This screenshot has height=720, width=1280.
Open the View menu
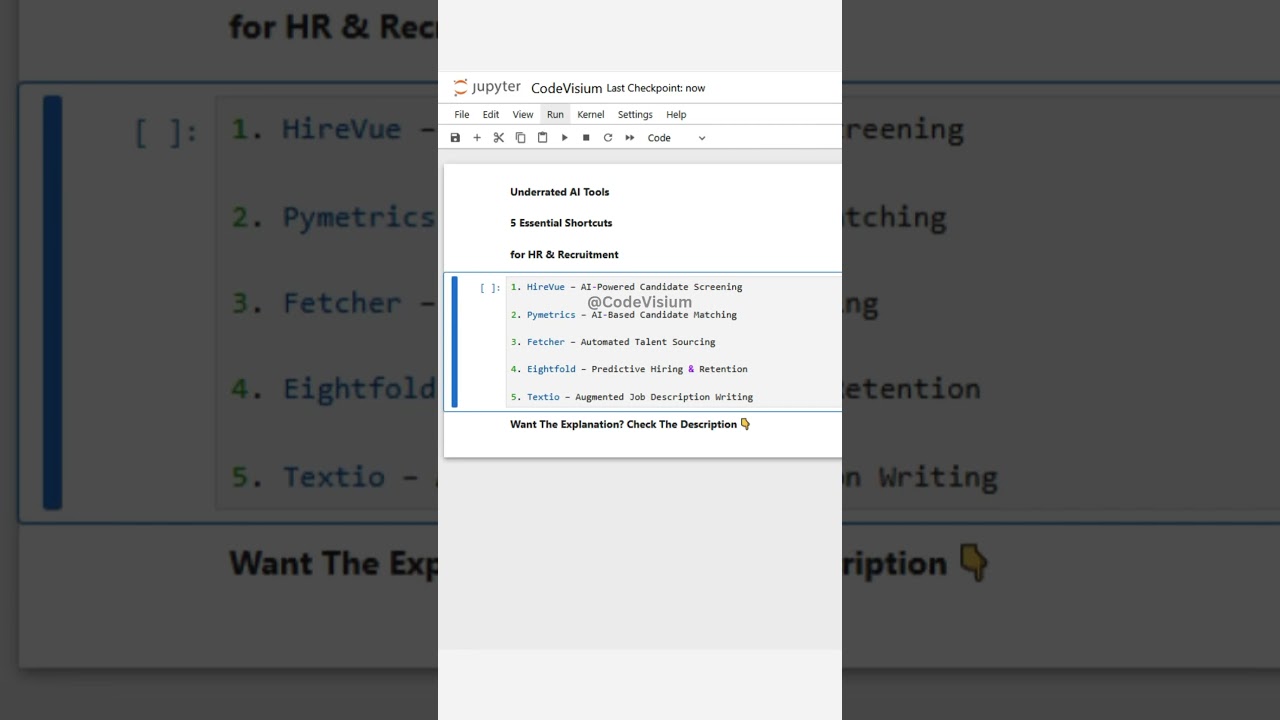point(523,115)
